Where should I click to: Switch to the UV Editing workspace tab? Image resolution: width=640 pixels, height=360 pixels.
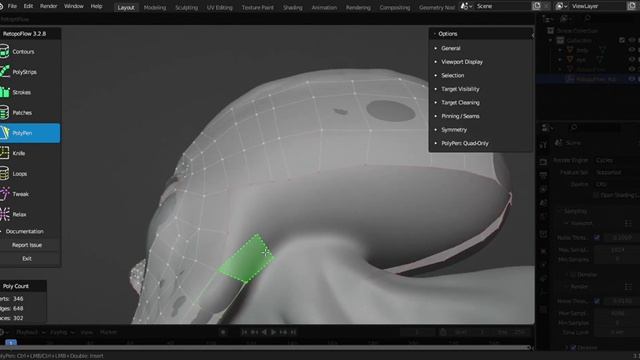pos(219,7)
